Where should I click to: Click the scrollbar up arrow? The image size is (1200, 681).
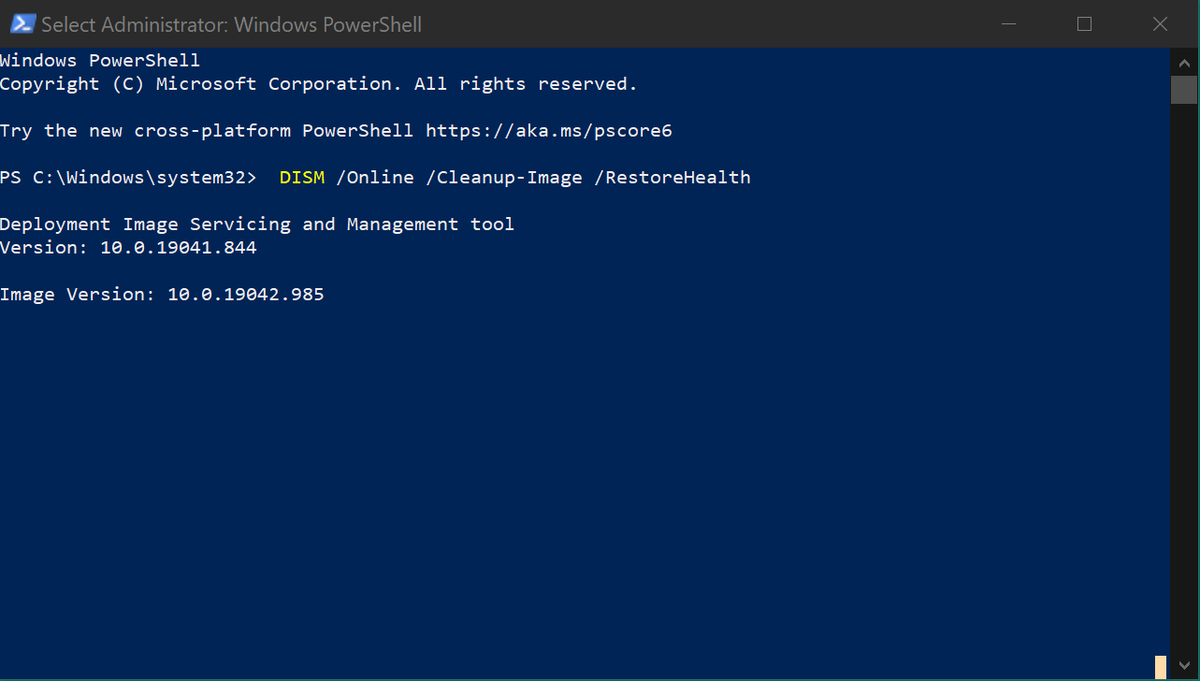click(x=1184, y=62)
